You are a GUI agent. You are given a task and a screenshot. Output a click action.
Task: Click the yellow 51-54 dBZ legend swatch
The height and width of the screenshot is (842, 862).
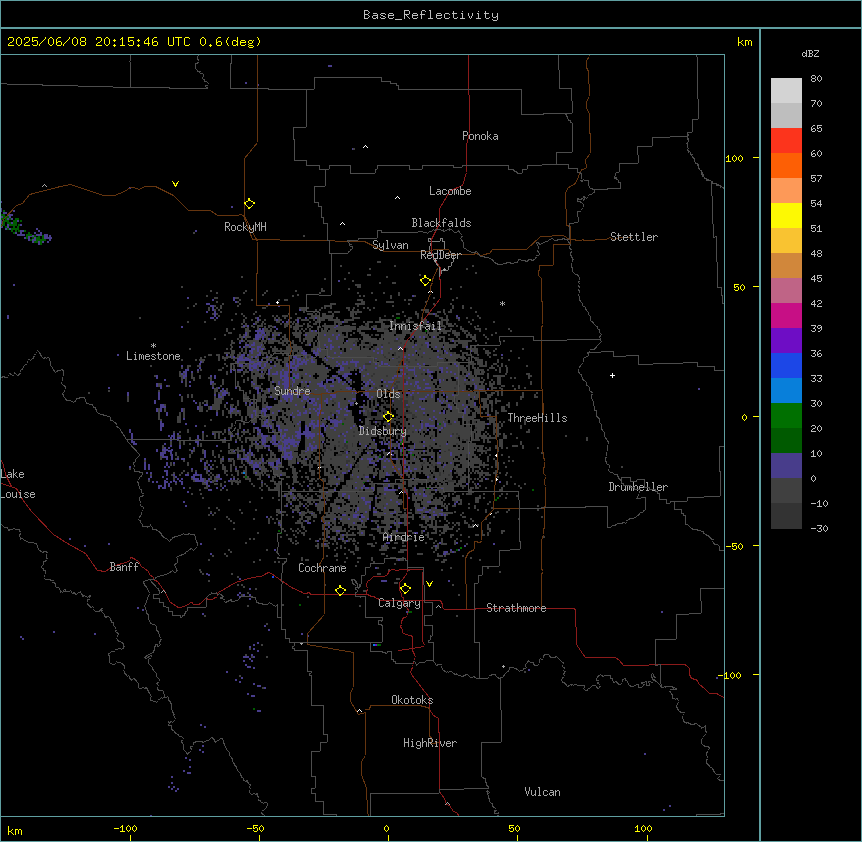786,215
